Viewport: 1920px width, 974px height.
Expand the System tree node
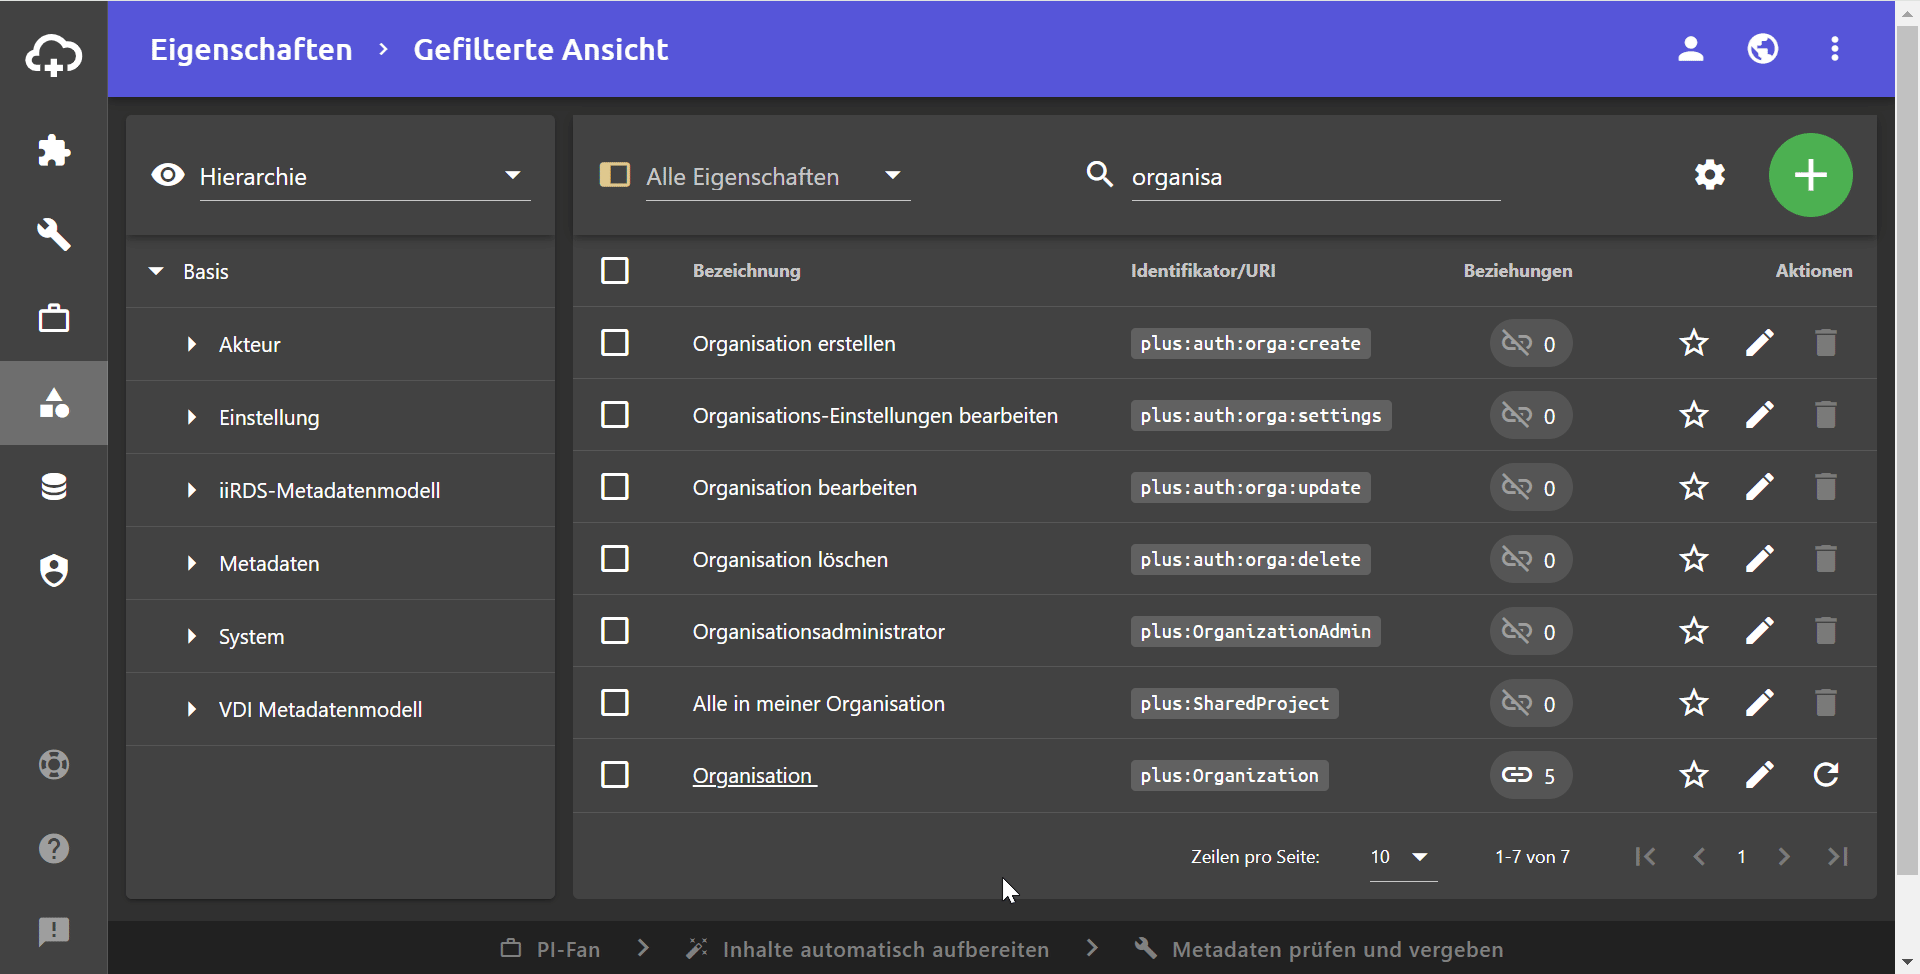(192, 636)
